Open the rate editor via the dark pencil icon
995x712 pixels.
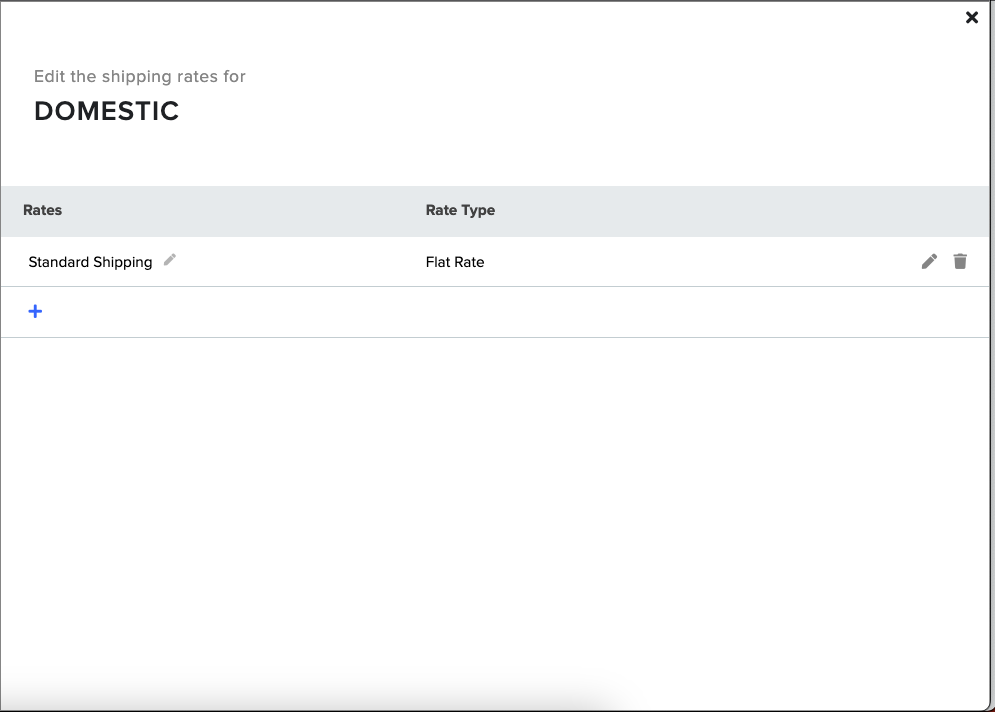929,261
